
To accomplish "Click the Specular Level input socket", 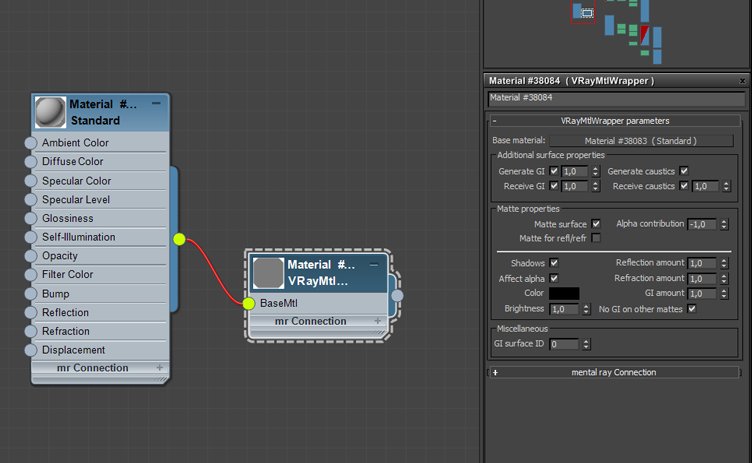I will tap(31, 200).
